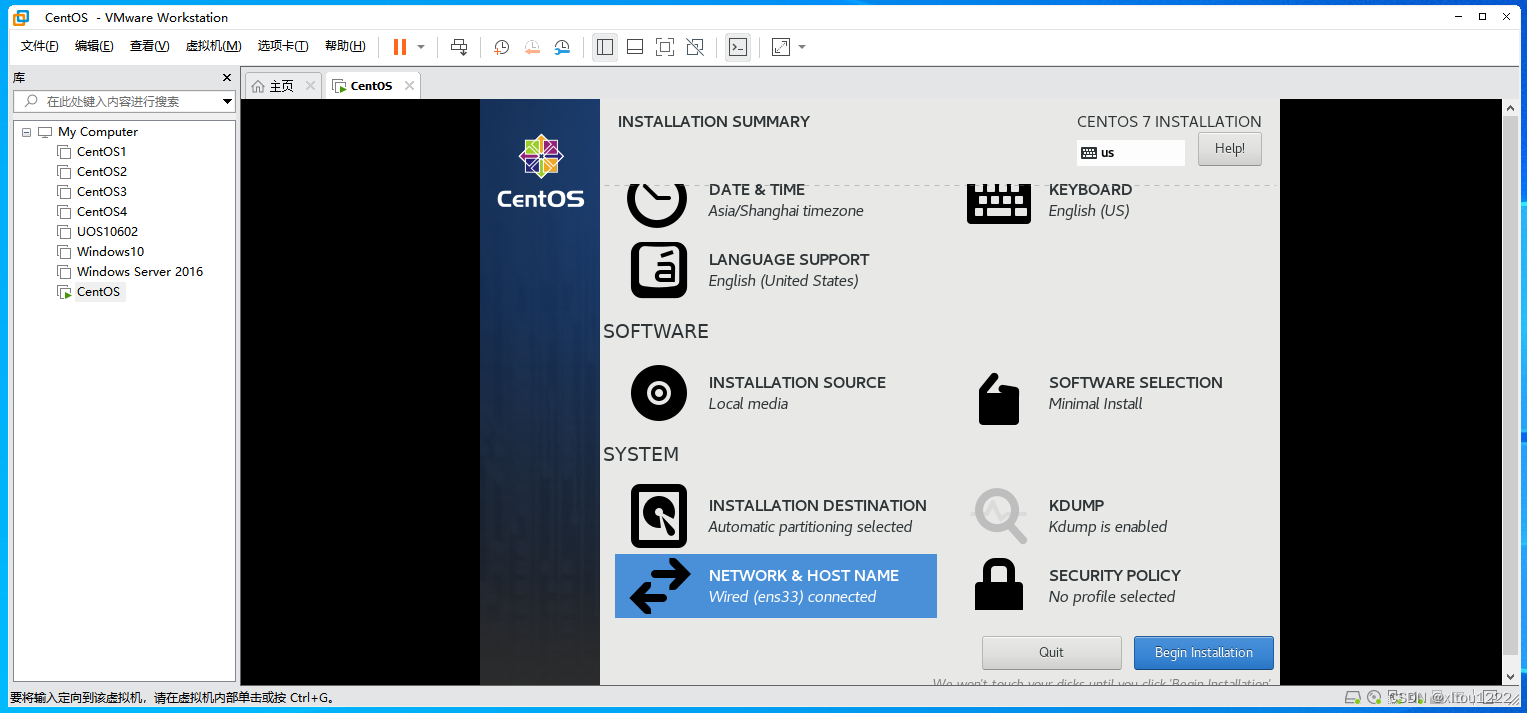
Task: Open INSTALLATION SOURCE disc icon
Action: pos(659,393)
